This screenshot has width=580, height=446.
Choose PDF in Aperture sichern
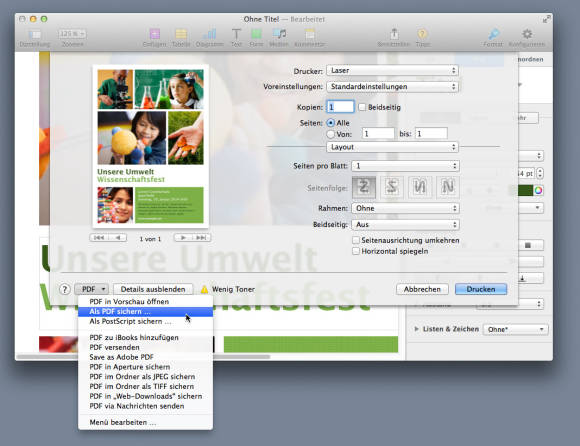(145, 367)
